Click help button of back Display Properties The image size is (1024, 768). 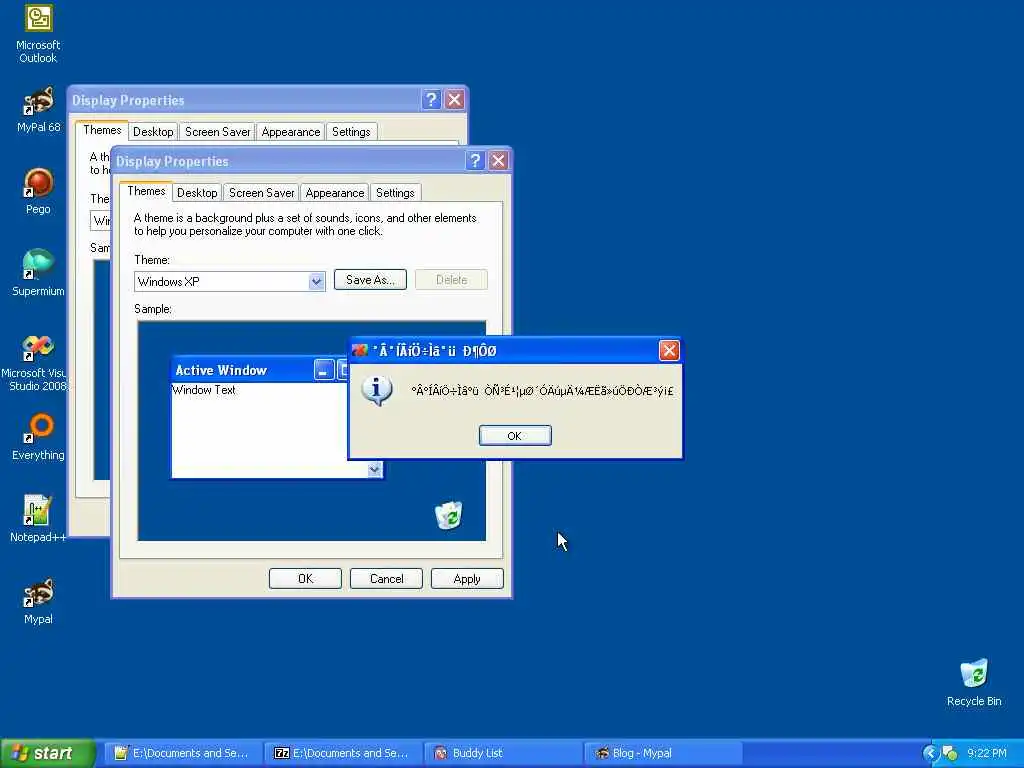pyautogui.click(x=431, y=100)
